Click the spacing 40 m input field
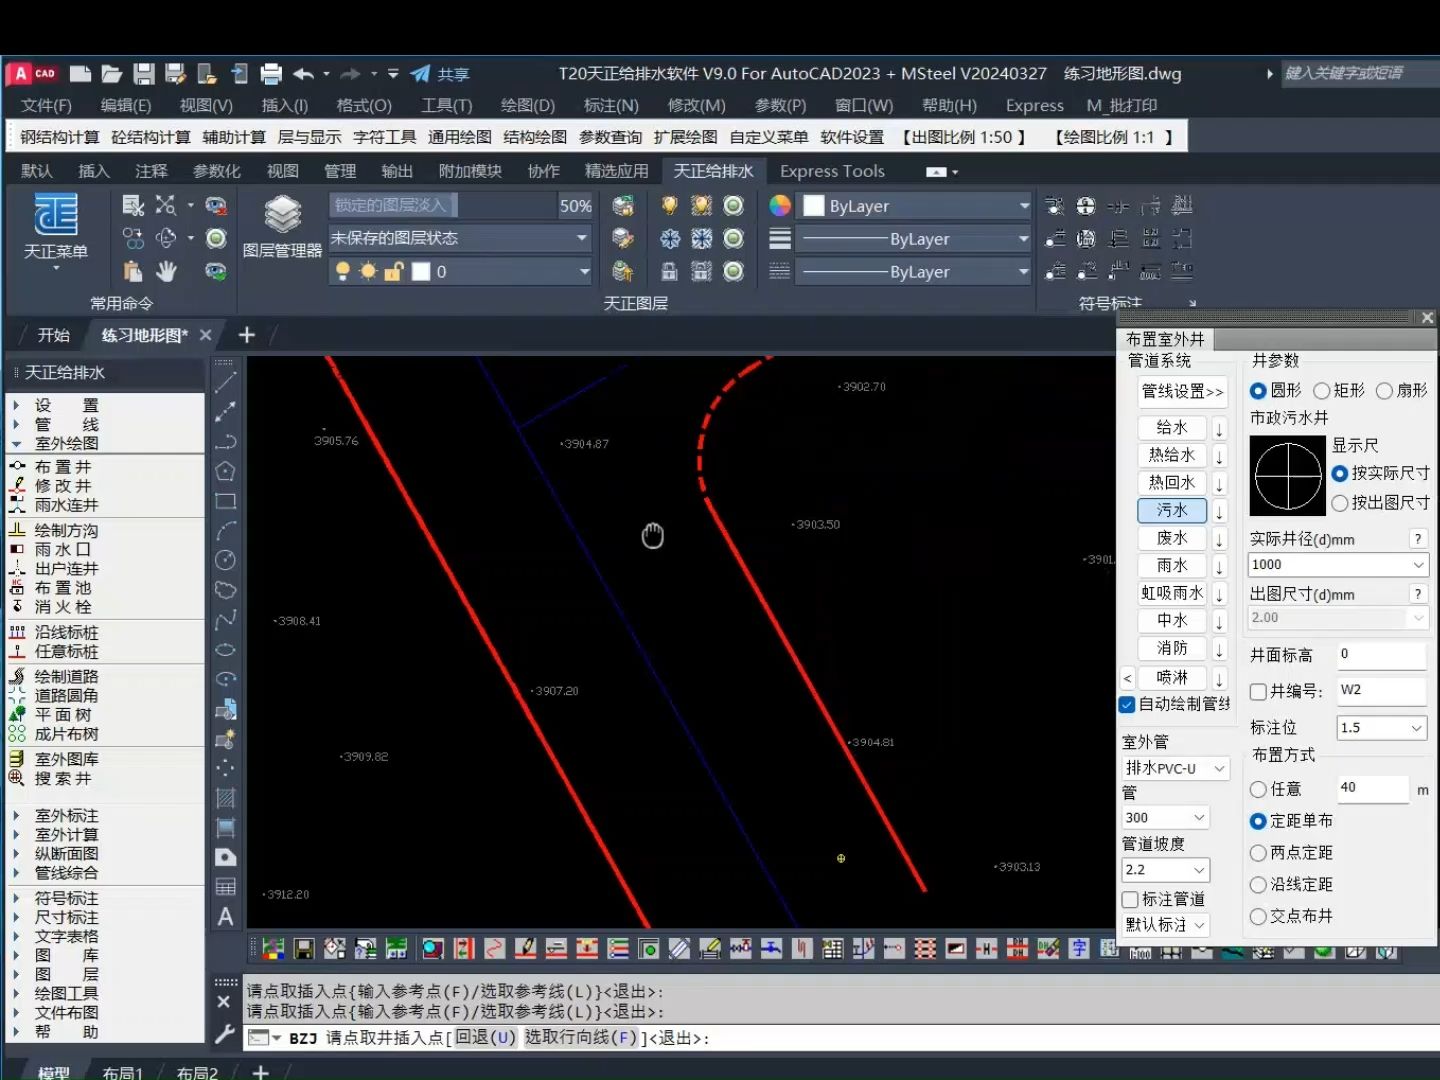Screen dimensions: 1440x1080 point(1372,789)
